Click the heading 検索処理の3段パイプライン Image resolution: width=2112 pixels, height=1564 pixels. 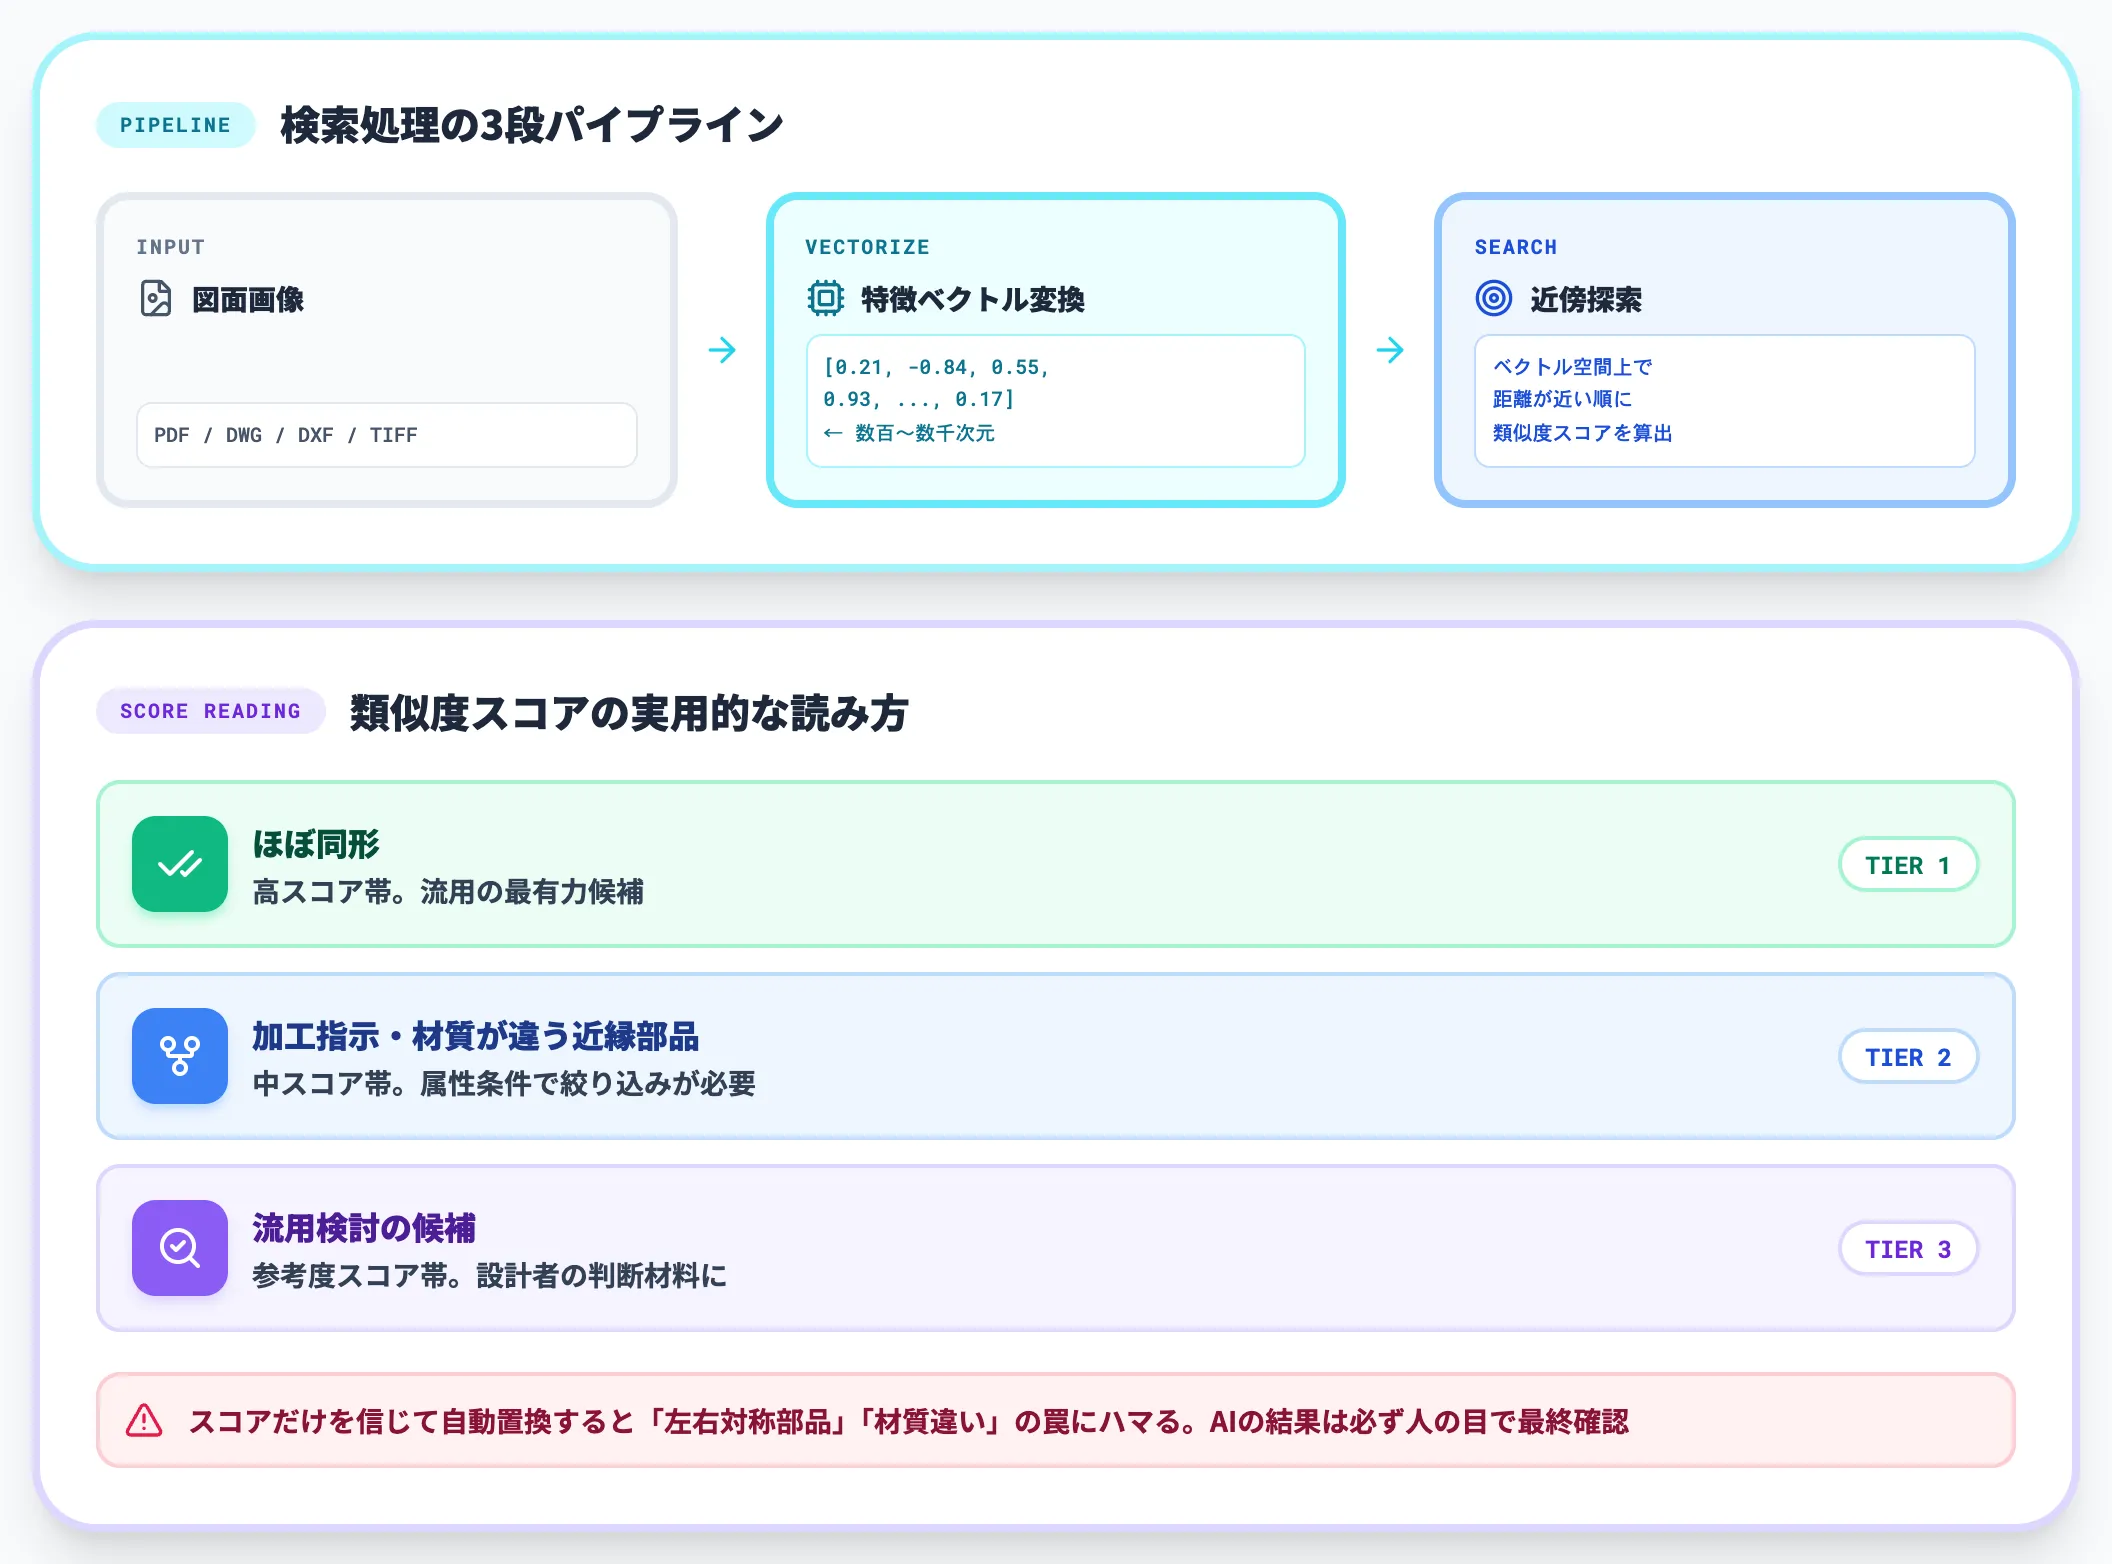click(x=532, y=125)
